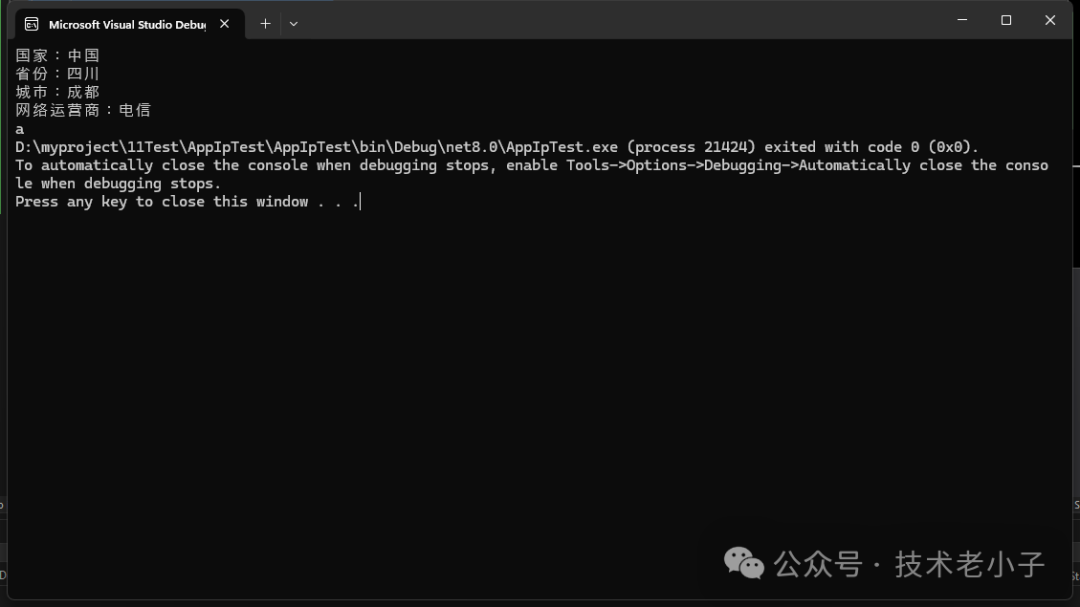Viewport: 1080px width, 607px height.
Task: Open a new terminal tab with plus
Action: click(x=265, y=23)
